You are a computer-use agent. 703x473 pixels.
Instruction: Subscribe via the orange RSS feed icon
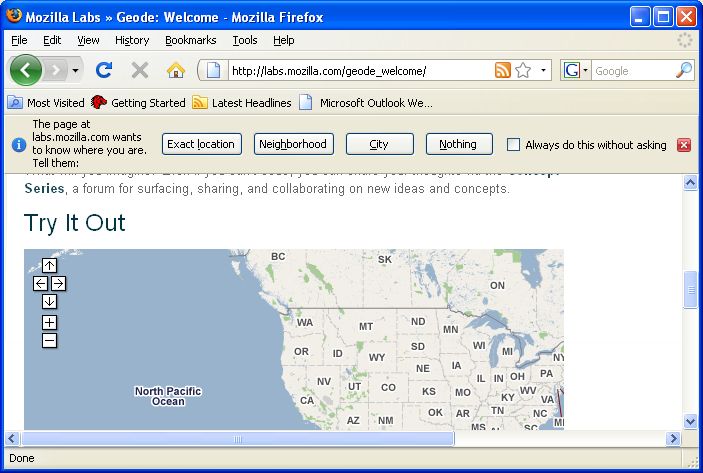[503, 70]
